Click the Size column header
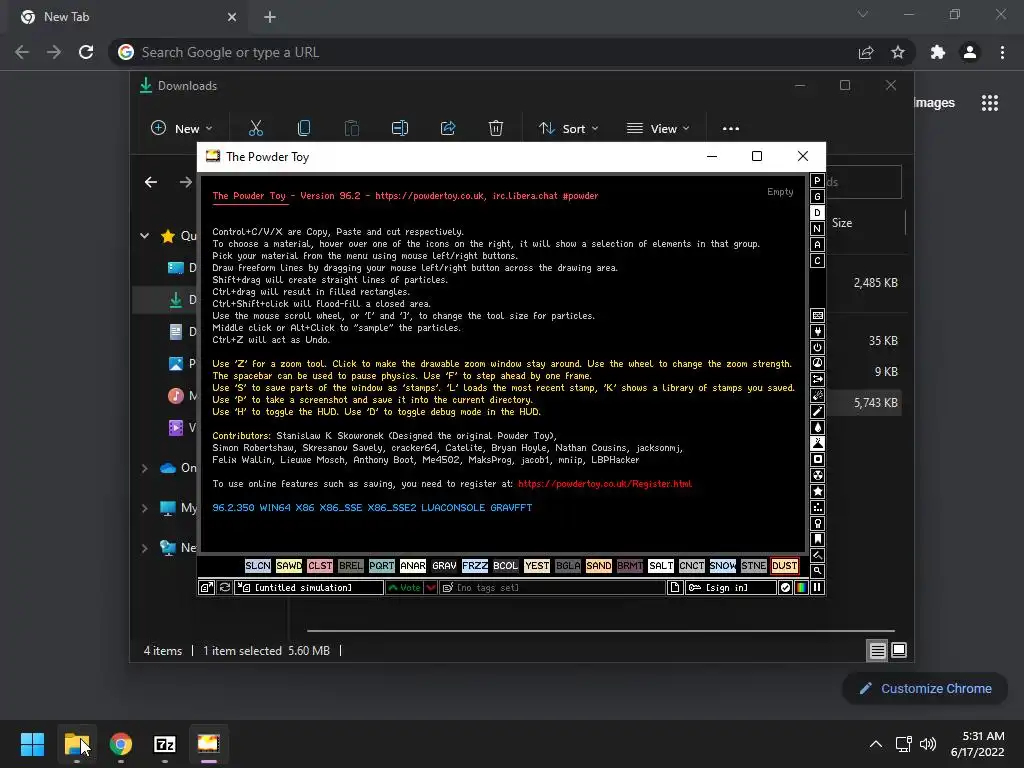1024x768 pixels. [x=842, y=223]
